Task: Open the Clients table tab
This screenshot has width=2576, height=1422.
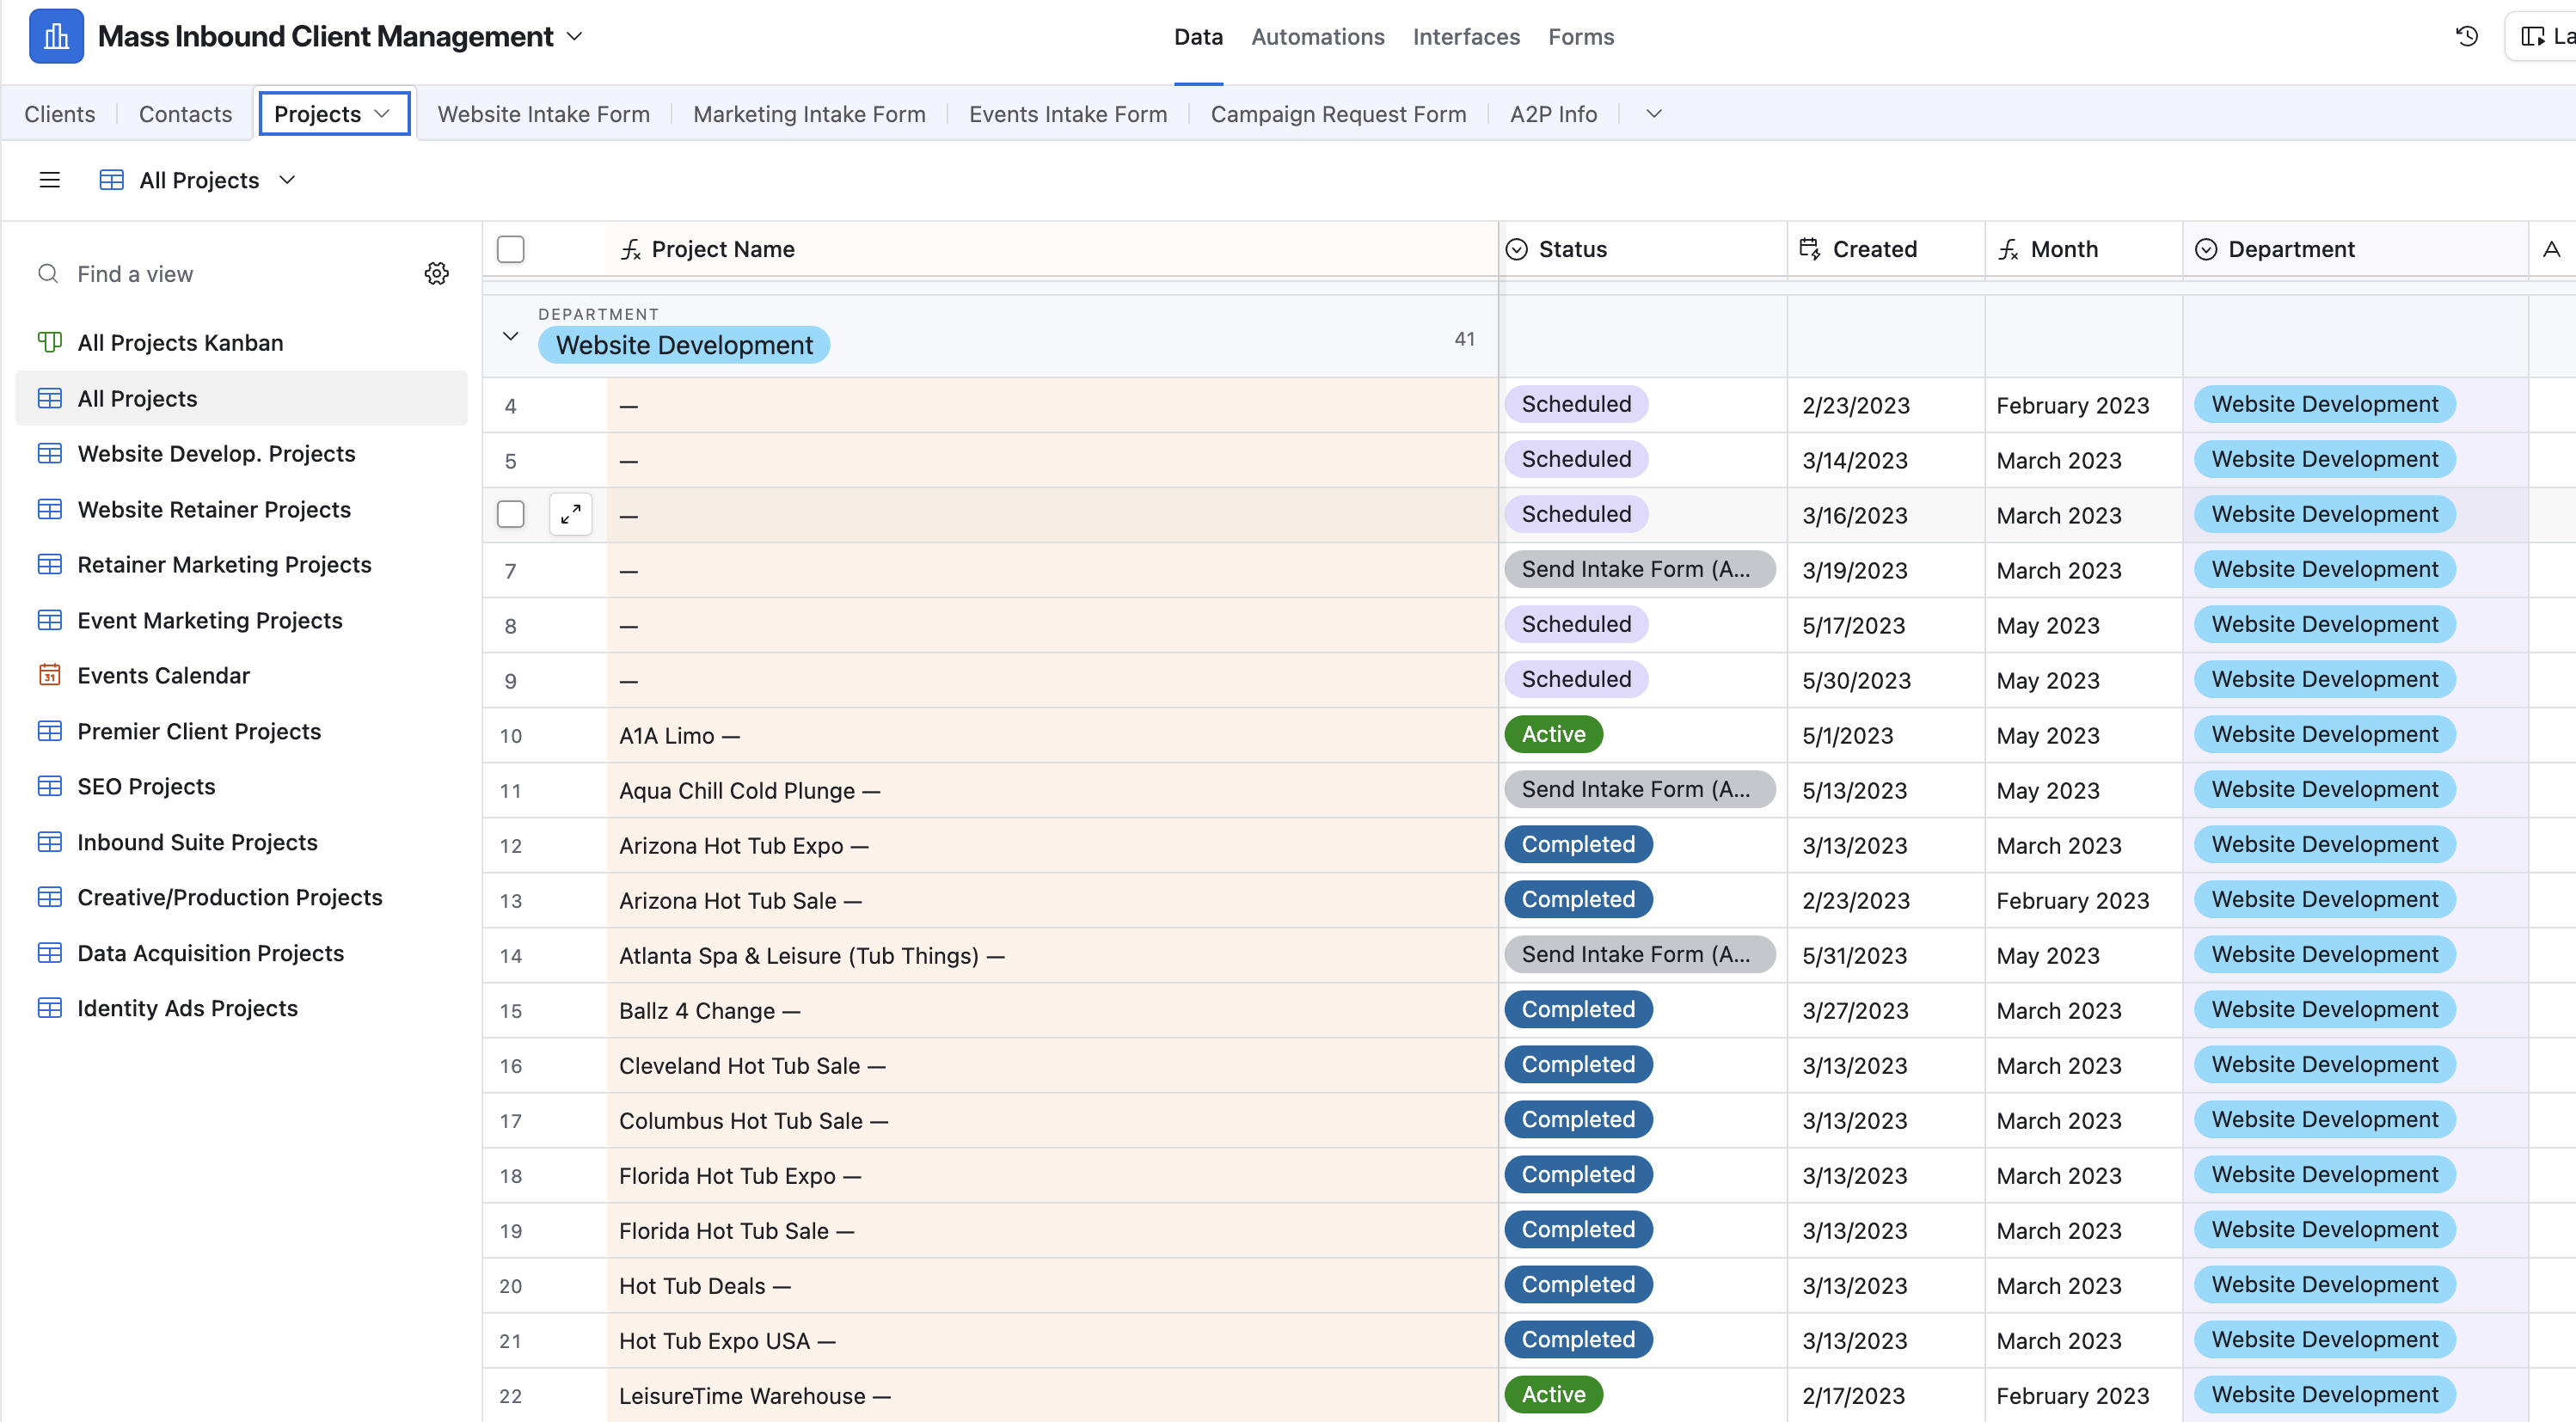Action: click(x=60, y=114)
